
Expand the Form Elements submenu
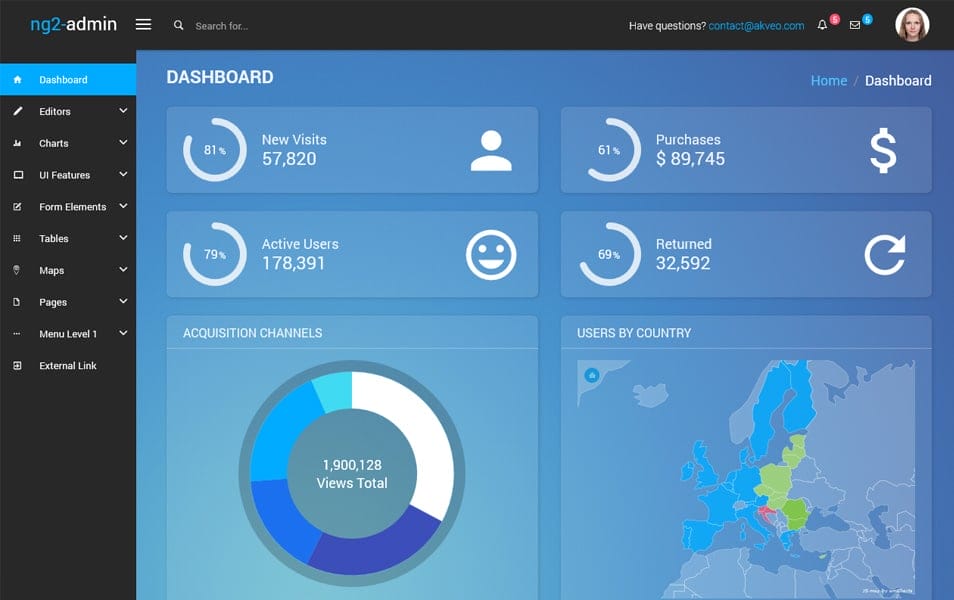tap(72, 207)
